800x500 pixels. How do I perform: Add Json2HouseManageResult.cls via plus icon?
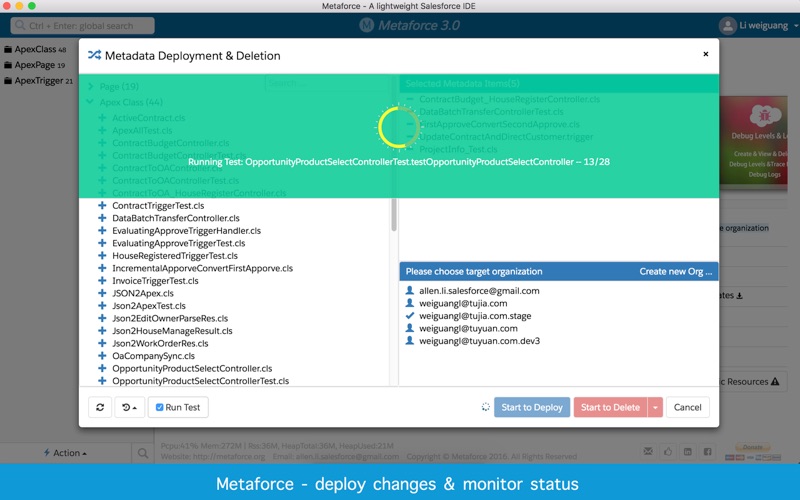(x=102, y=331)
